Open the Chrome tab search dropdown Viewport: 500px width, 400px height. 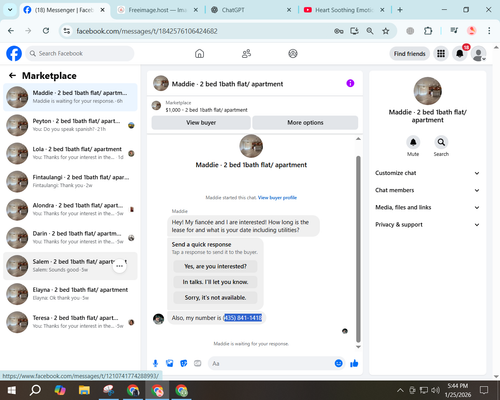[x=10, y=10]
